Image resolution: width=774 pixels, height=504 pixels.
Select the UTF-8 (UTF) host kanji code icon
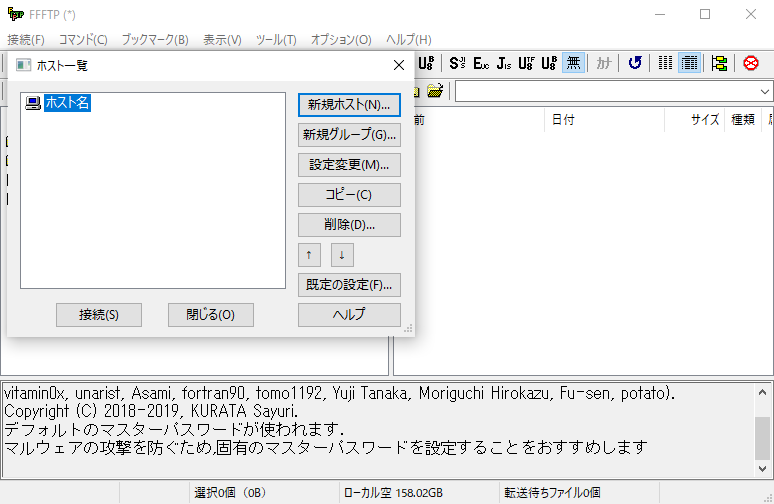pos(526,63)
